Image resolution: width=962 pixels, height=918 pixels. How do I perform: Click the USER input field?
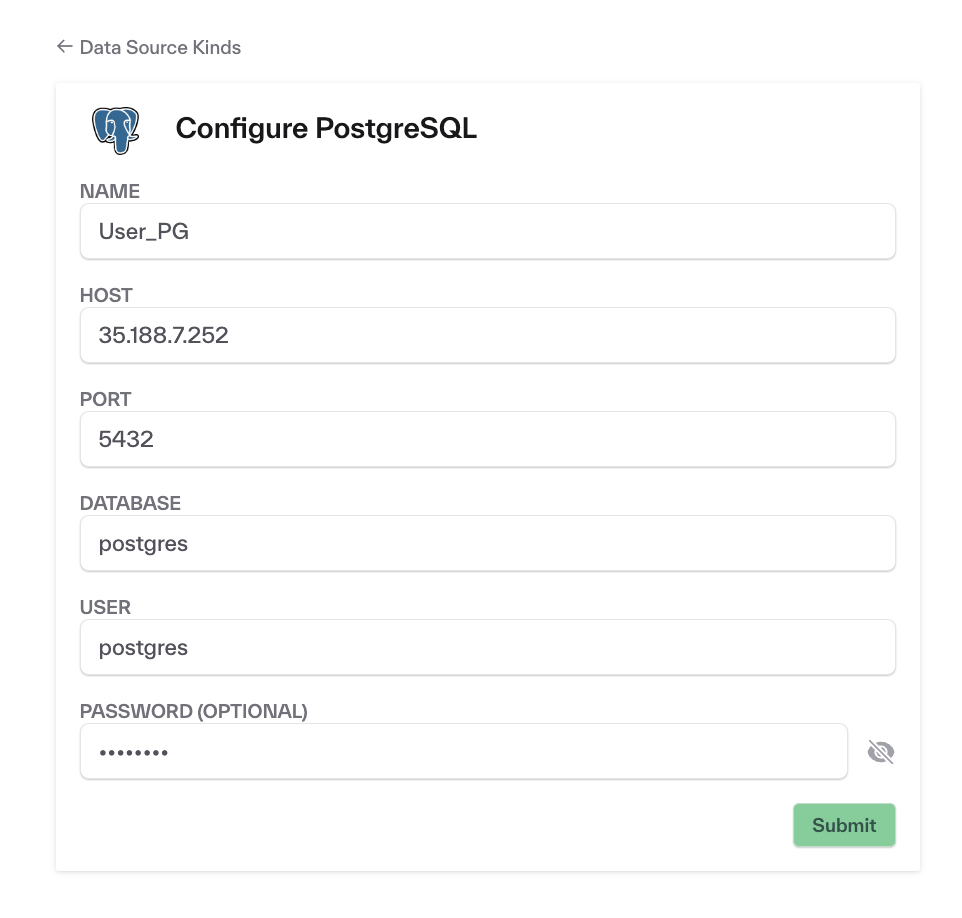(x=487, y=647)
